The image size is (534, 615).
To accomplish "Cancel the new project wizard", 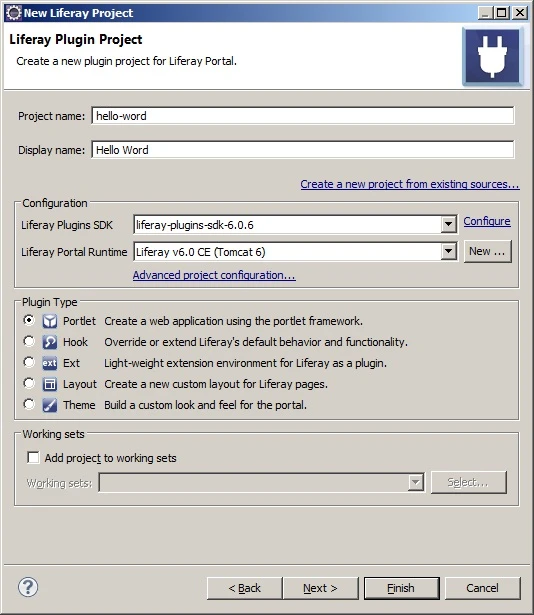I will (x=483, y=588).
